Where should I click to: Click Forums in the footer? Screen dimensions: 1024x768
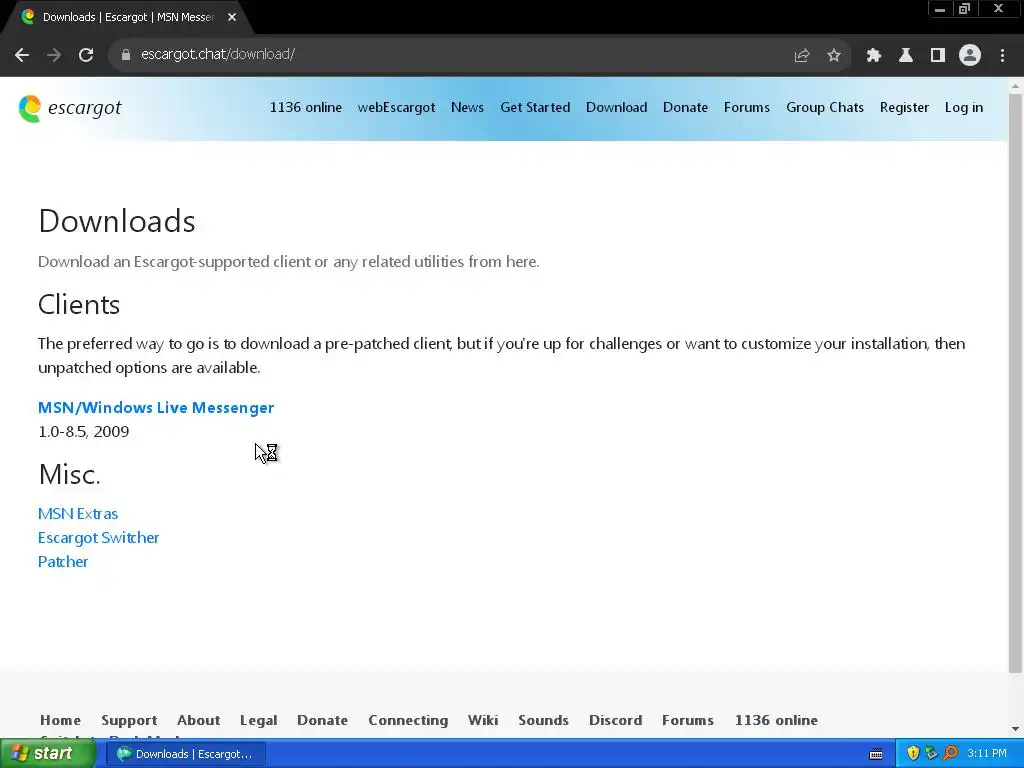pyautogui.click(x=688, y=720)
